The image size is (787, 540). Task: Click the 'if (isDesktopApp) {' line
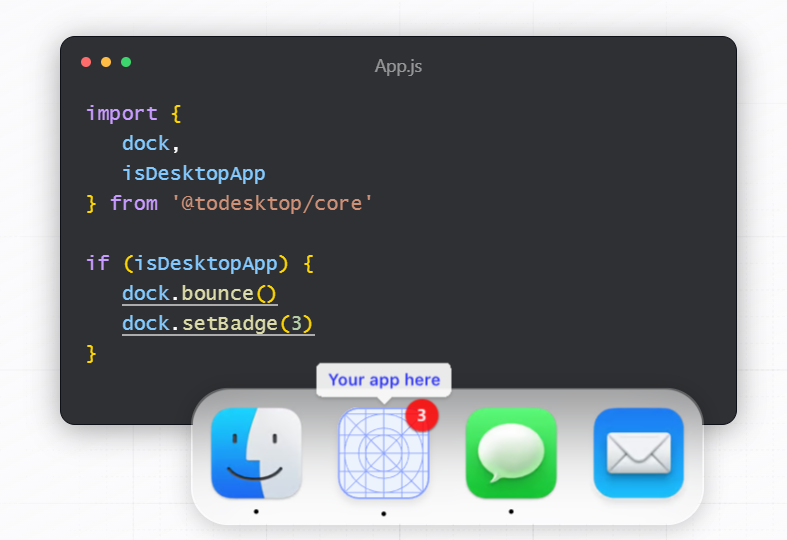coord(200,263)
